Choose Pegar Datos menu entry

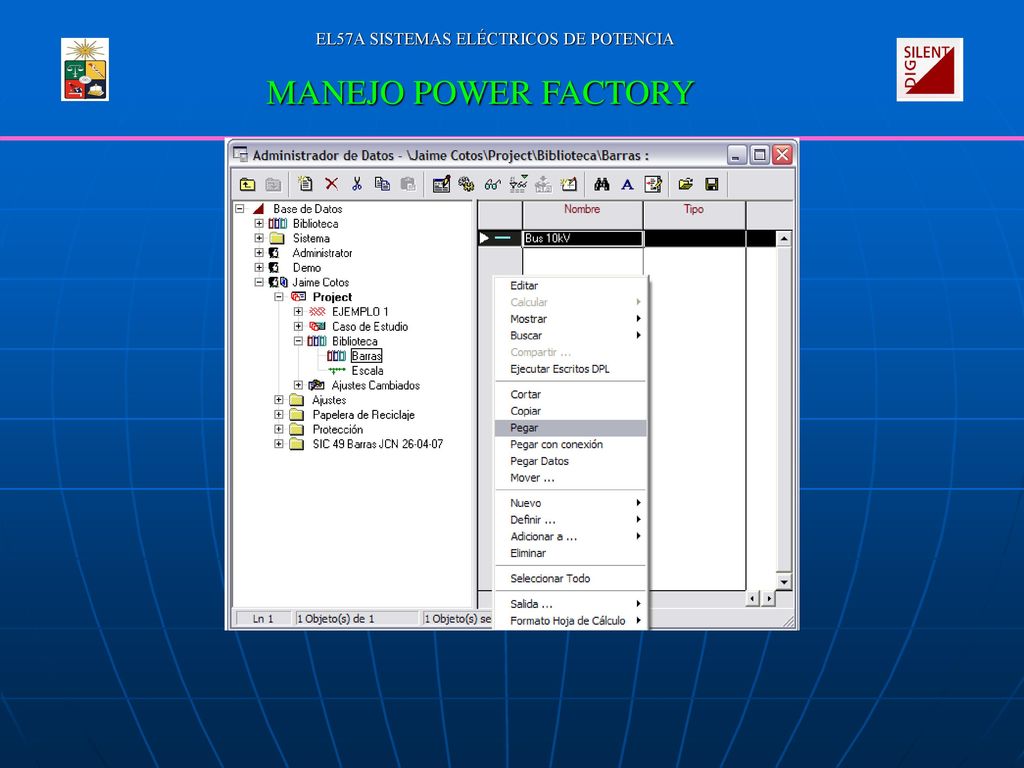pos(571,461)
